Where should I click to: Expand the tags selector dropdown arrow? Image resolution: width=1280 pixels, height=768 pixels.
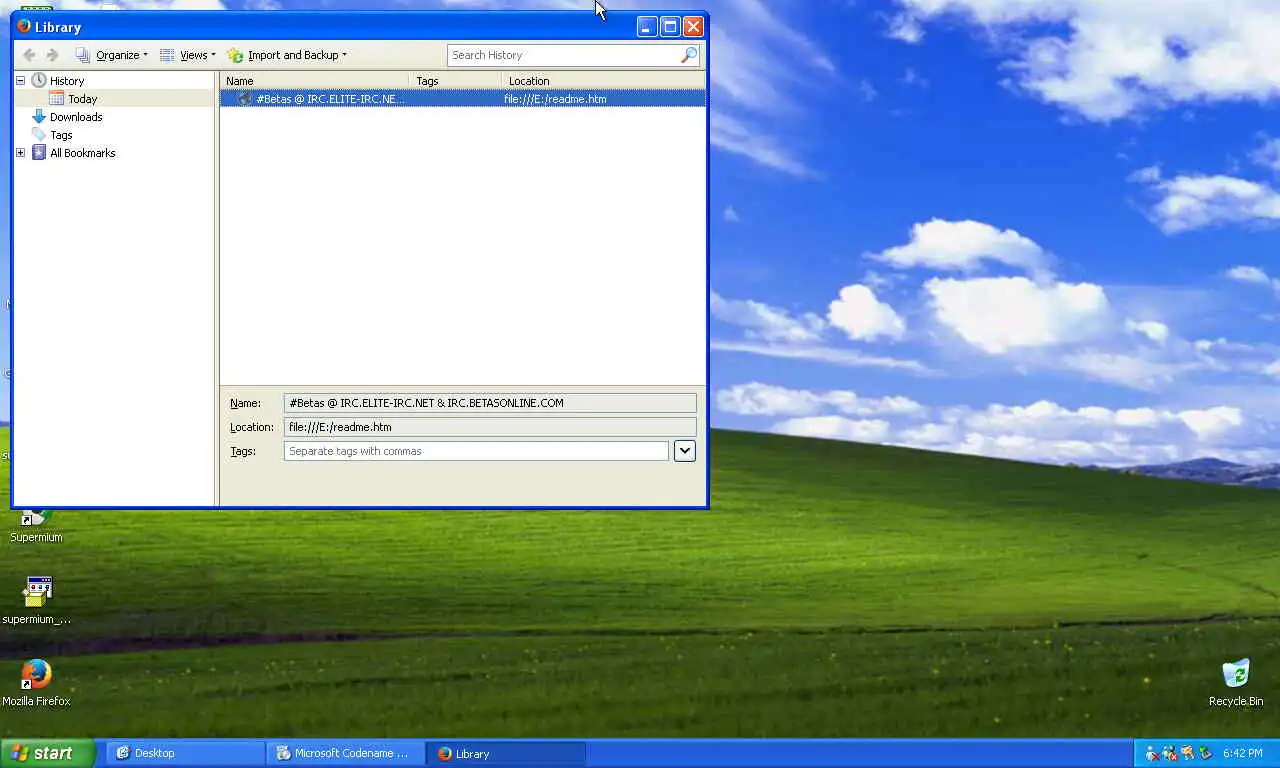(684, 451)
